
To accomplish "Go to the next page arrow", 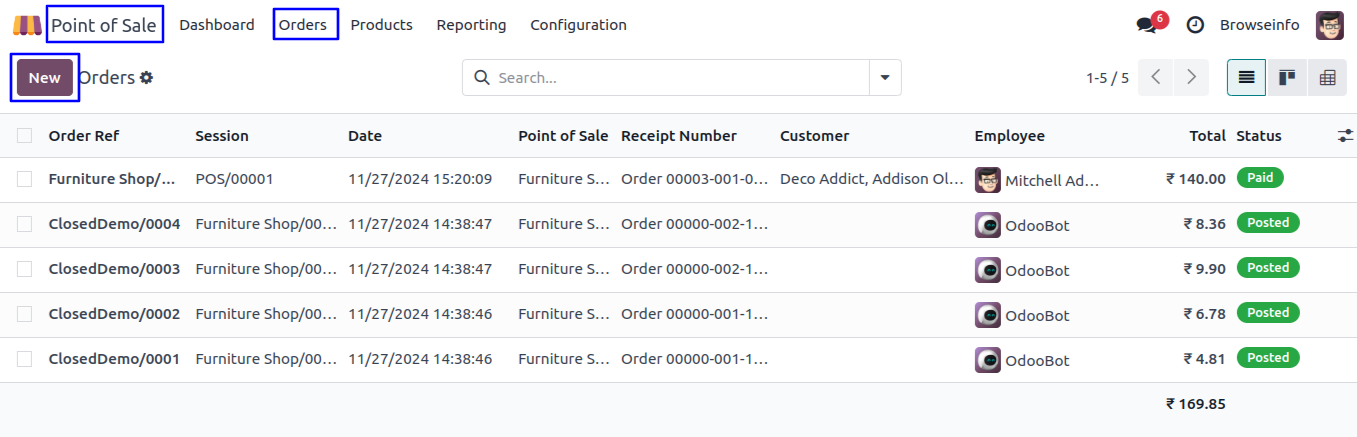I will (1190, 77).
